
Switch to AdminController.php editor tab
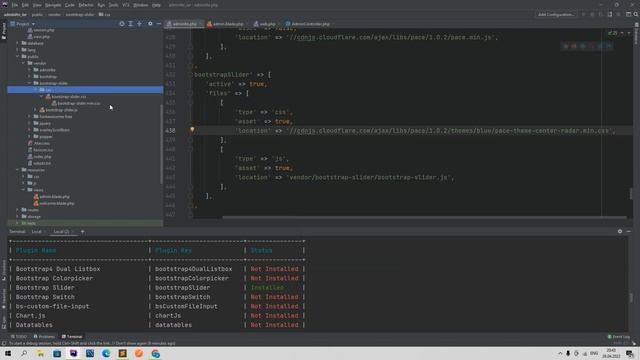(309, 24)
